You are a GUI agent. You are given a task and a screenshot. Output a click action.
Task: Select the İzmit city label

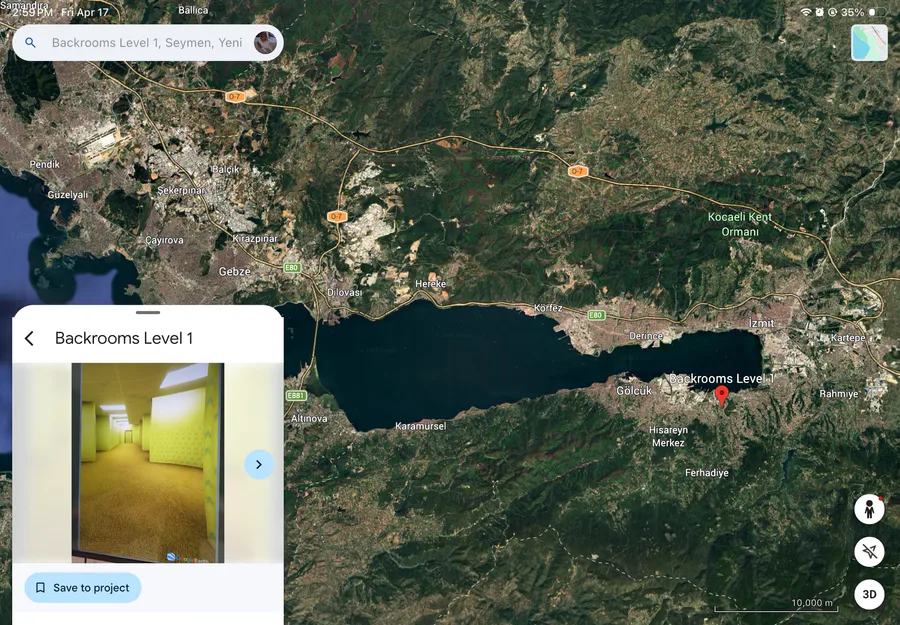tap(762, 323)
